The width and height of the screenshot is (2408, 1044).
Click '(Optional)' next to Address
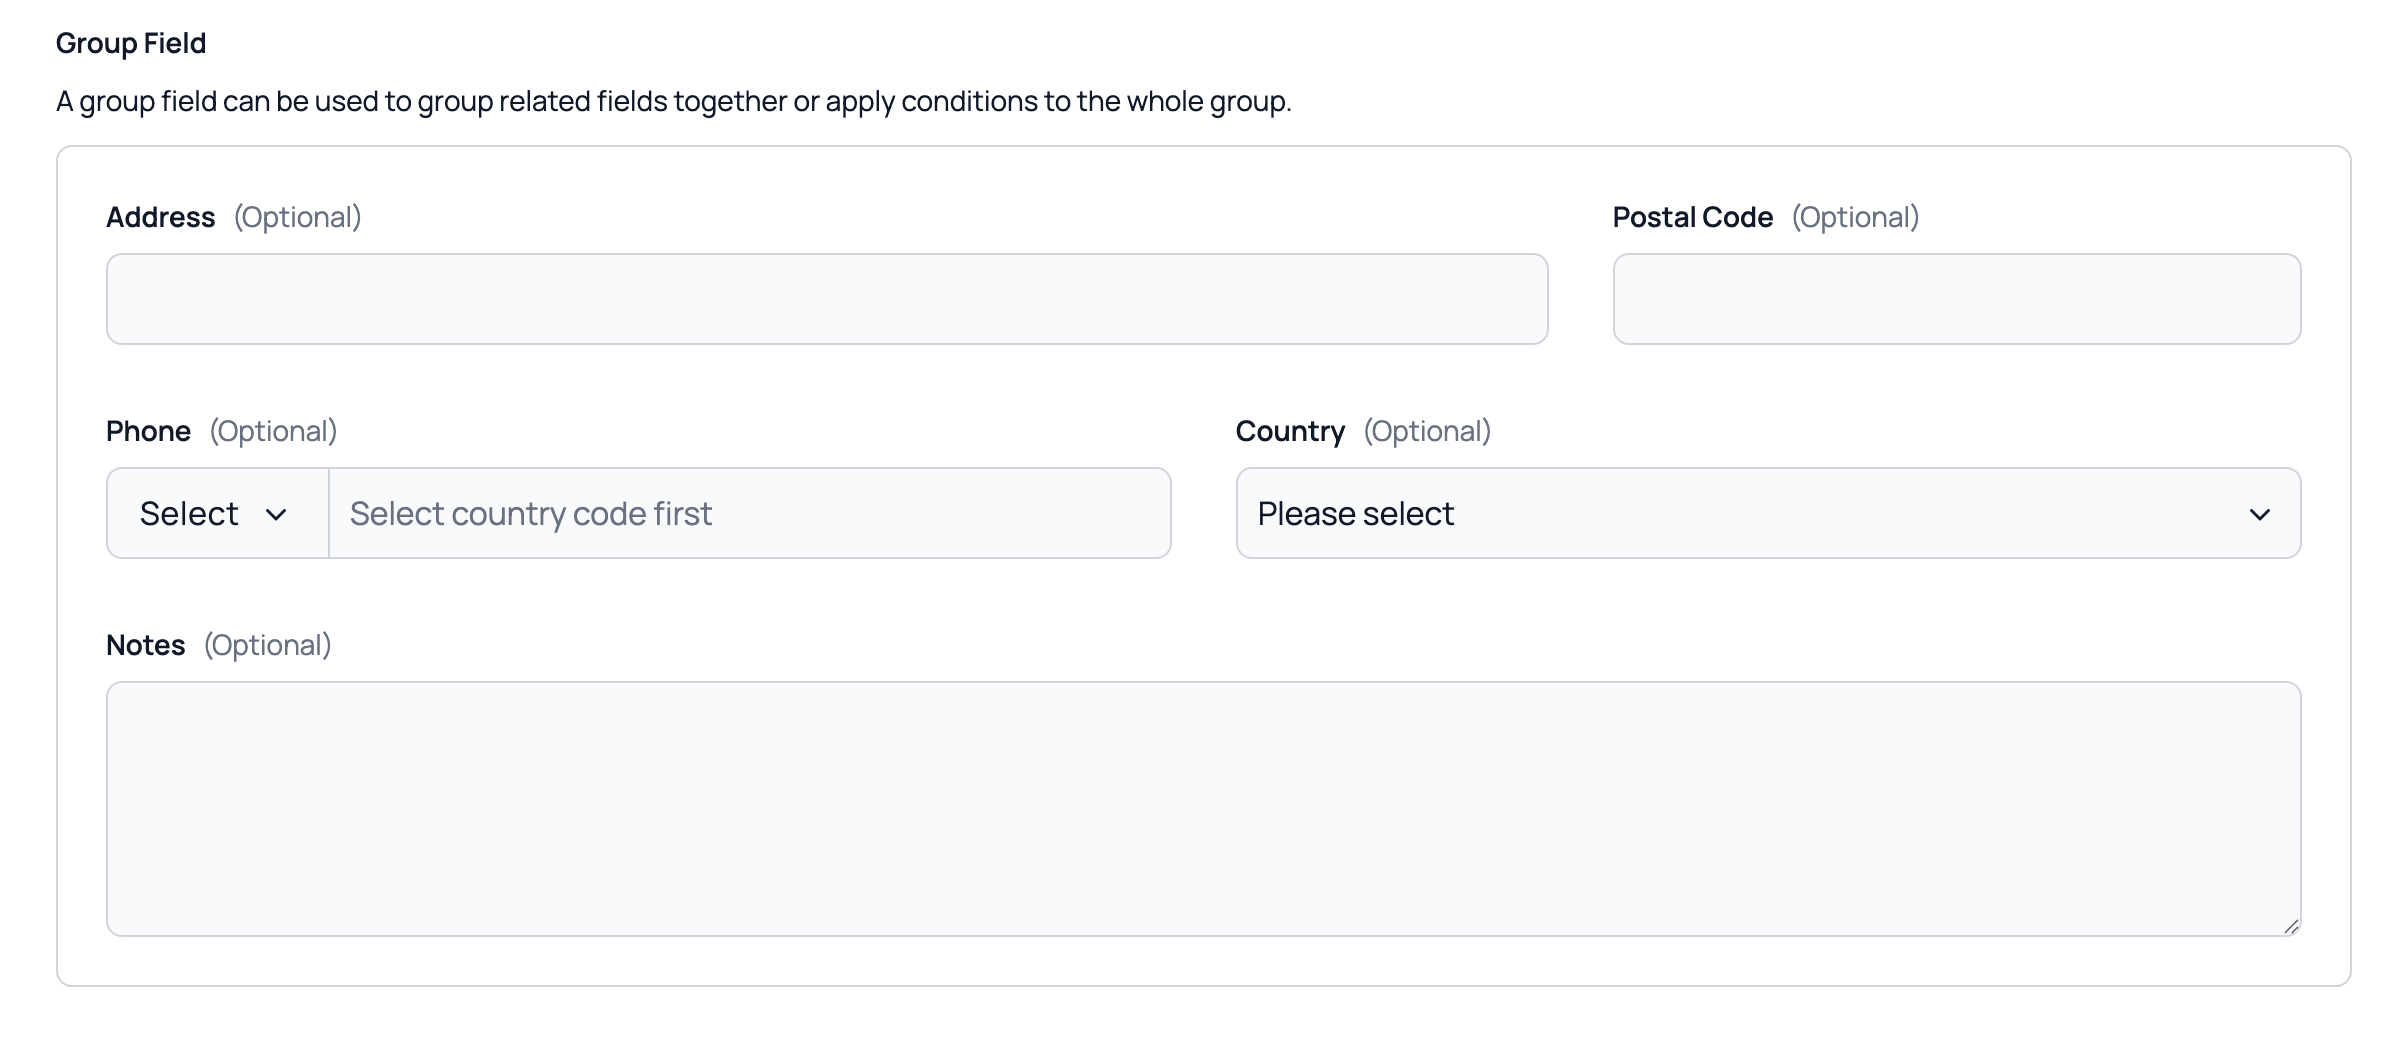(x=297, y=217)
